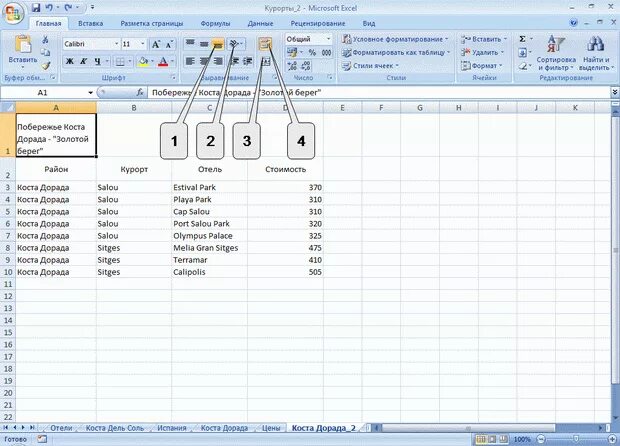Toggle the highlighted bottom align button
This screenshot has height=446, width=620.
[x=218, y=44]
